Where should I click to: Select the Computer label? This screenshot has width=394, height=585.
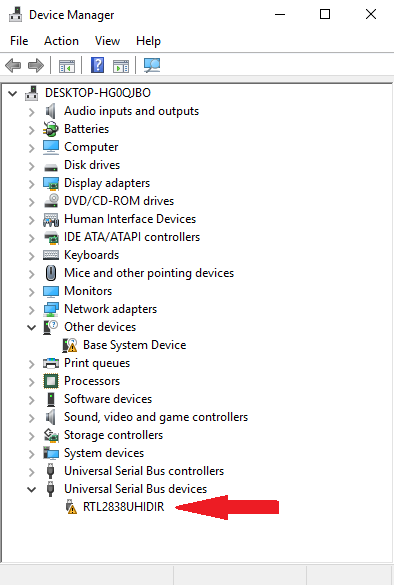tap(91, 147)
